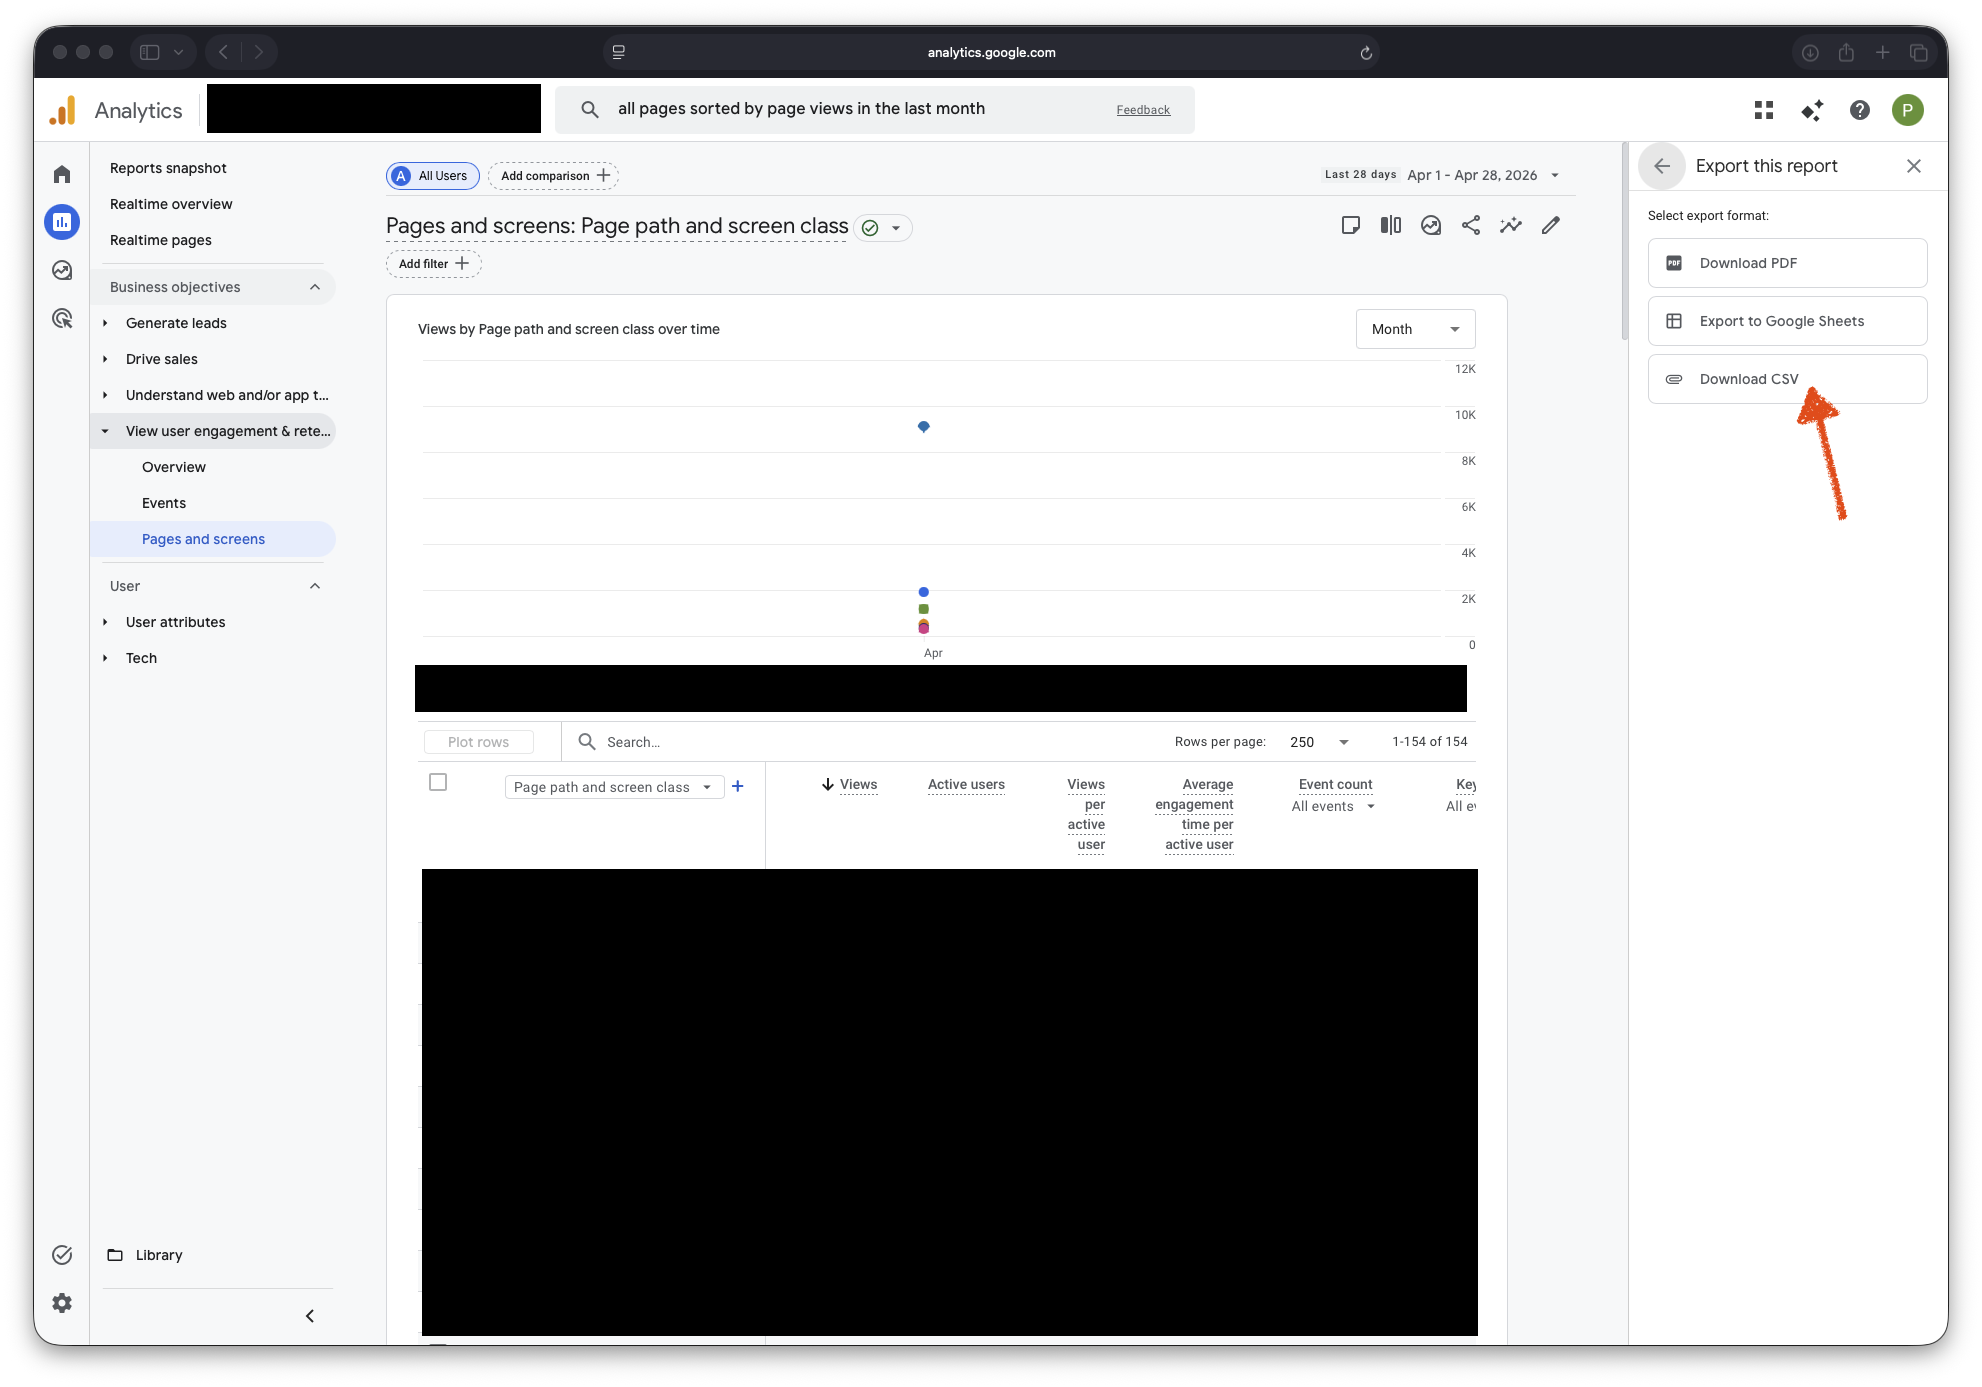Open the Insights sparkline icon

(1510, 225)
